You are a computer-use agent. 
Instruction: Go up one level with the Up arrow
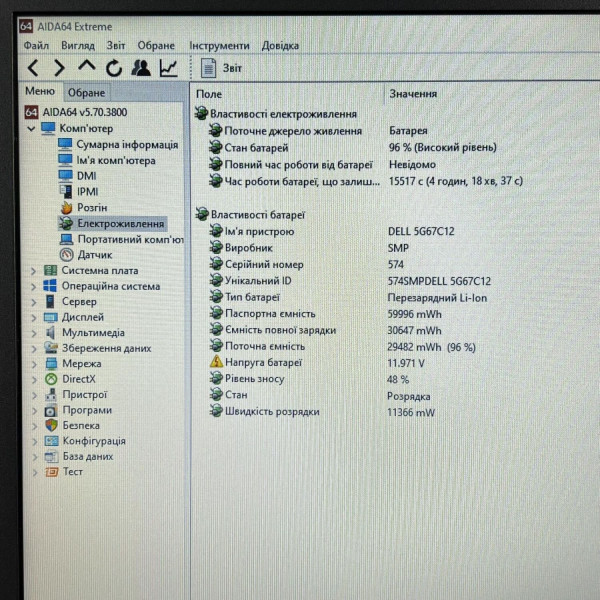pos(86,66)
